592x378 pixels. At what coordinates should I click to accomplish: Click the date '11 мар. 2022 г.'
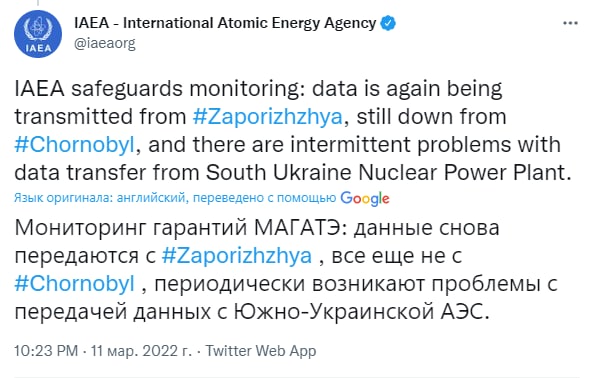click(x=141, y=351)
